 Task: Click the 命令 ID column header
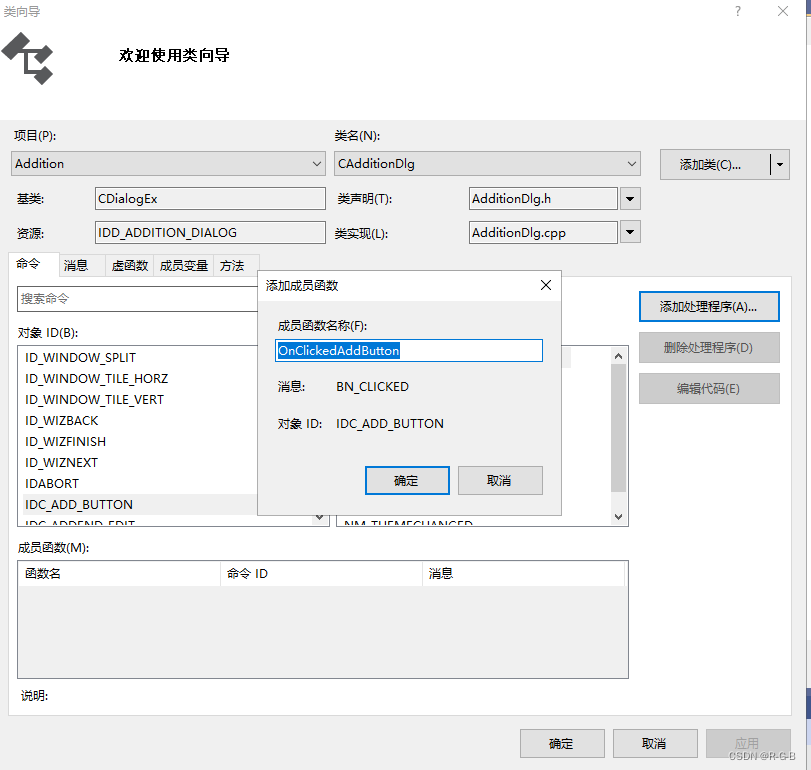(321, 573)
